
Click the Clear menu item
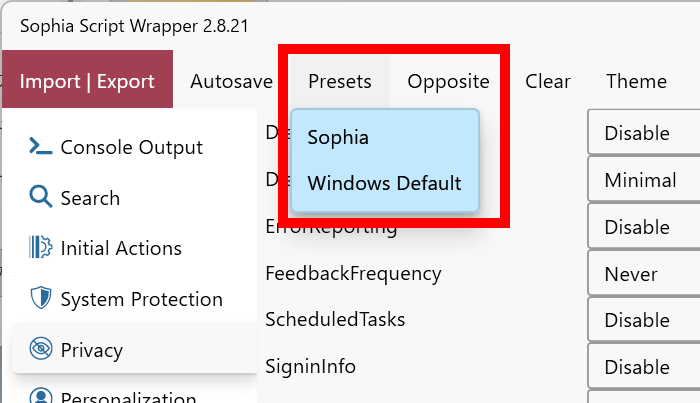[x=547, y=82]
